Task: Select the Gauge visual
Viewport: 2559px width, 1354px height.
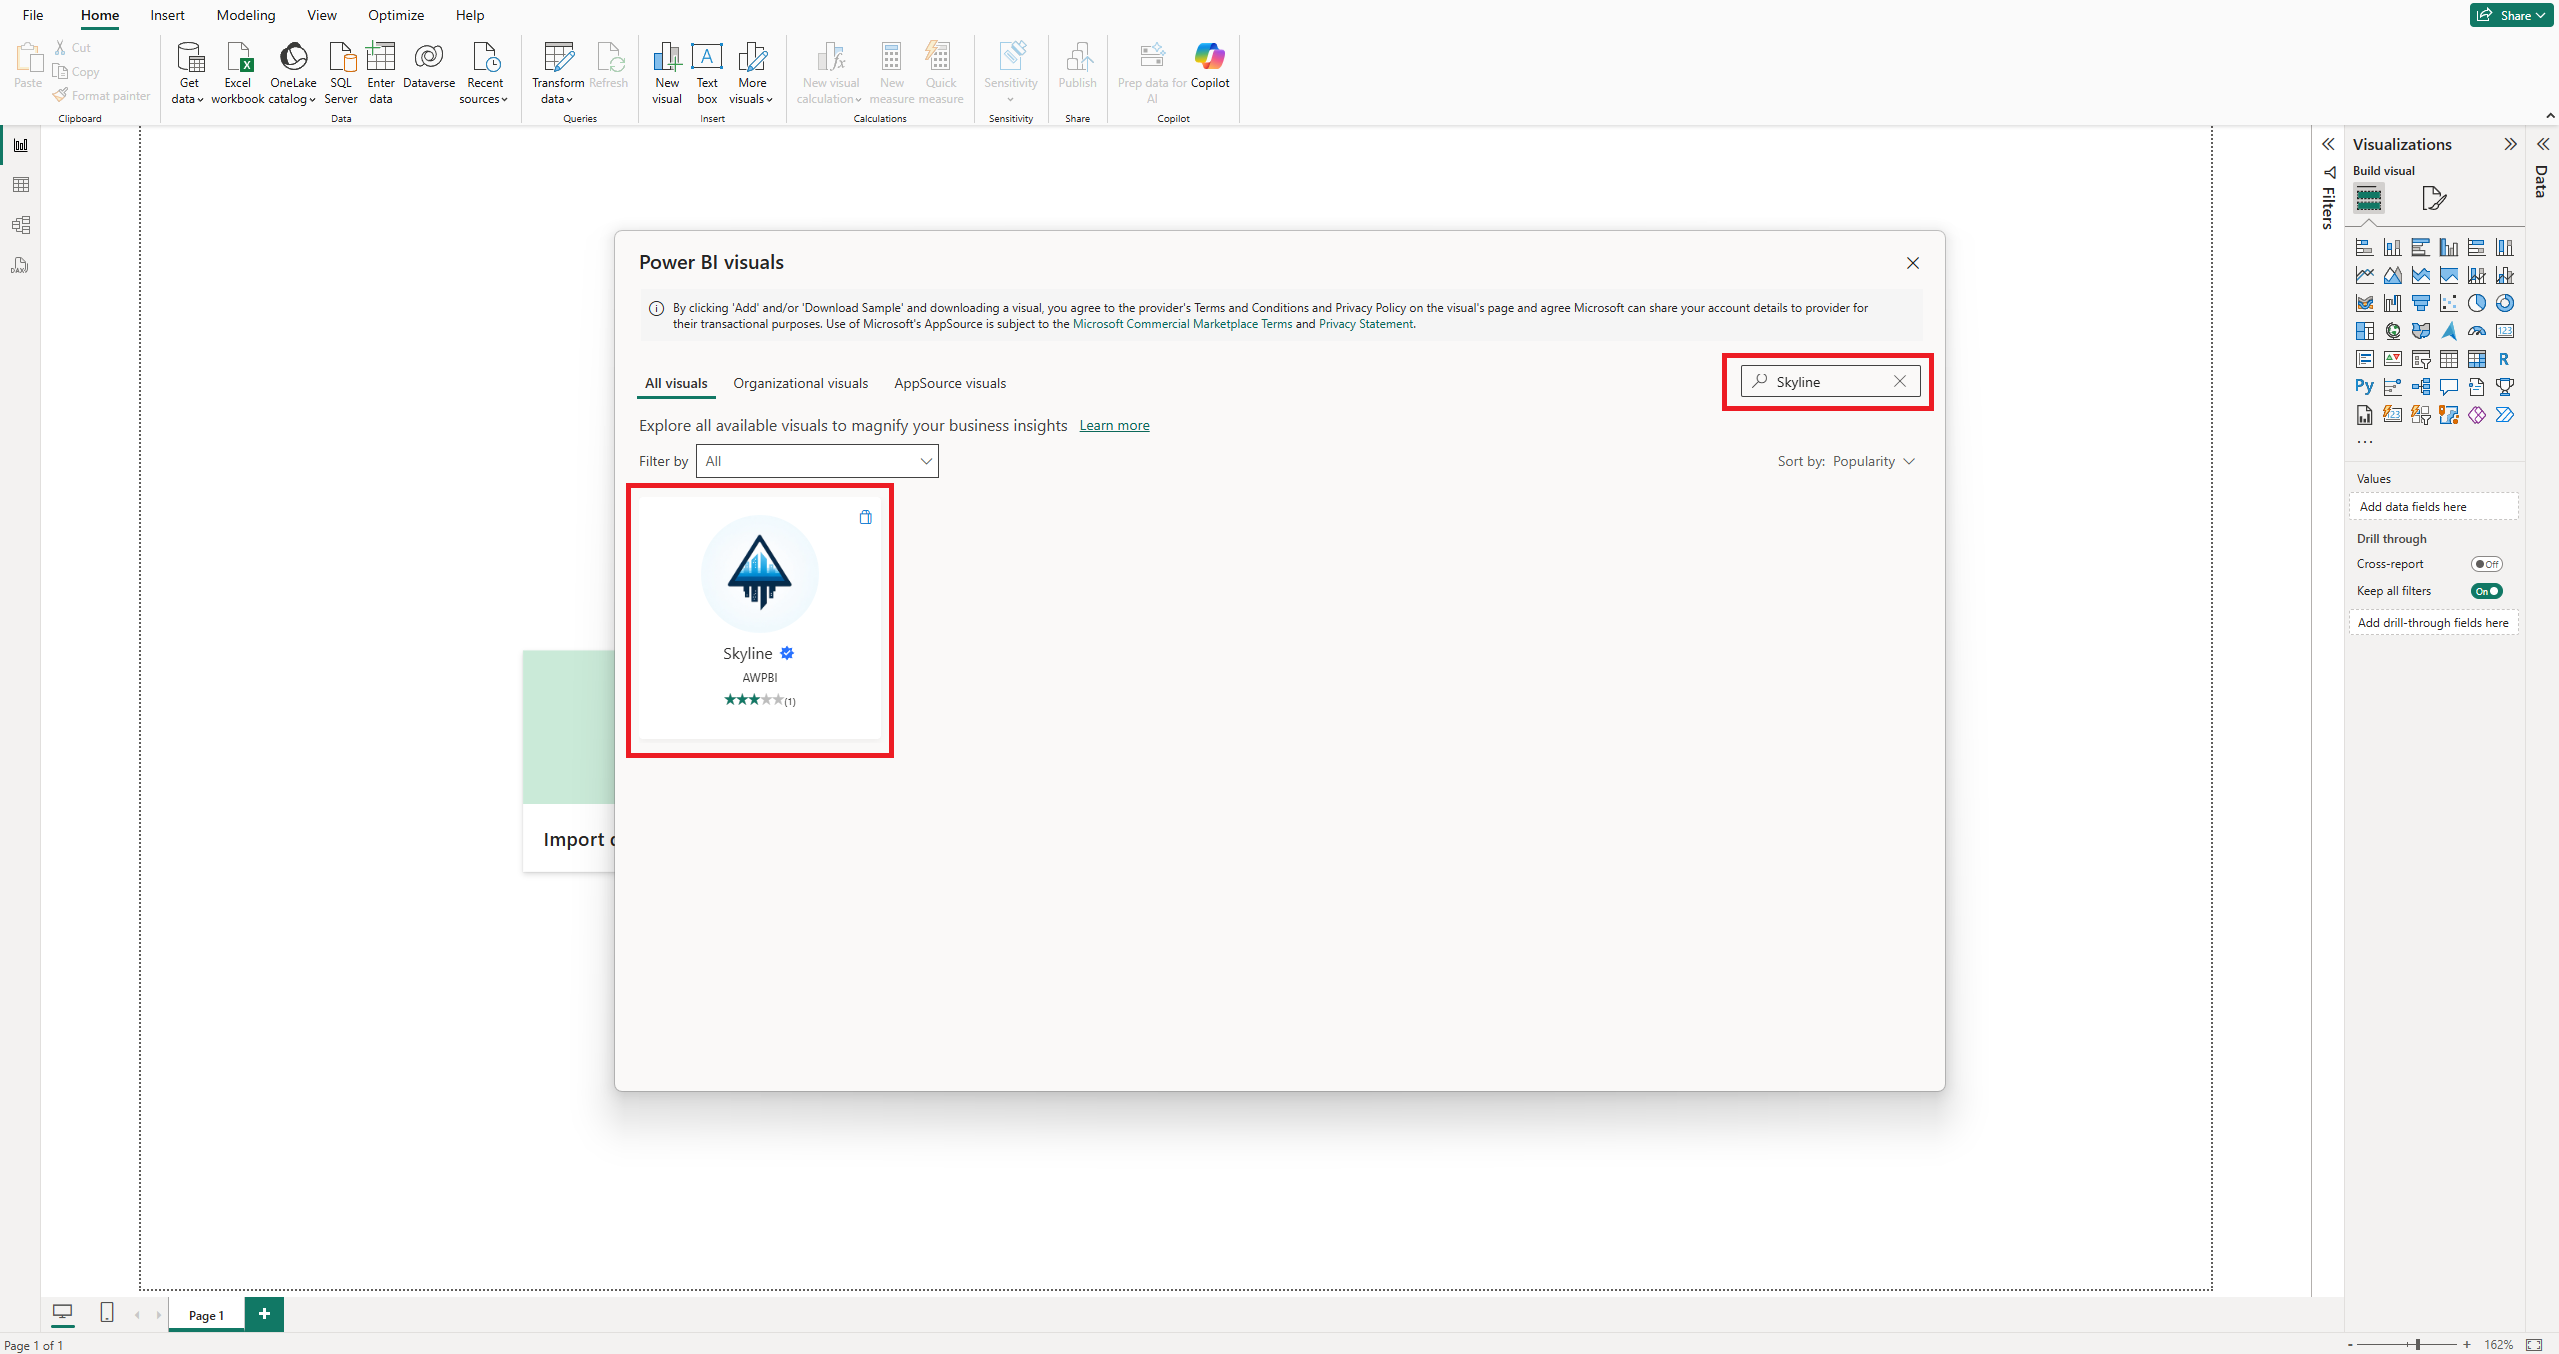Action: pyautogui.click(x=2477, y=331)
